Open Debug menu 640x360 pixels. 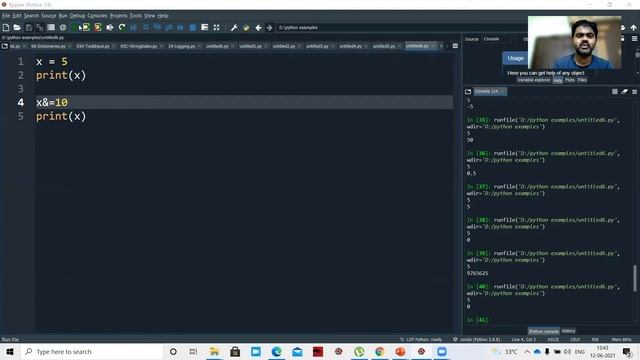pos(77,16)
